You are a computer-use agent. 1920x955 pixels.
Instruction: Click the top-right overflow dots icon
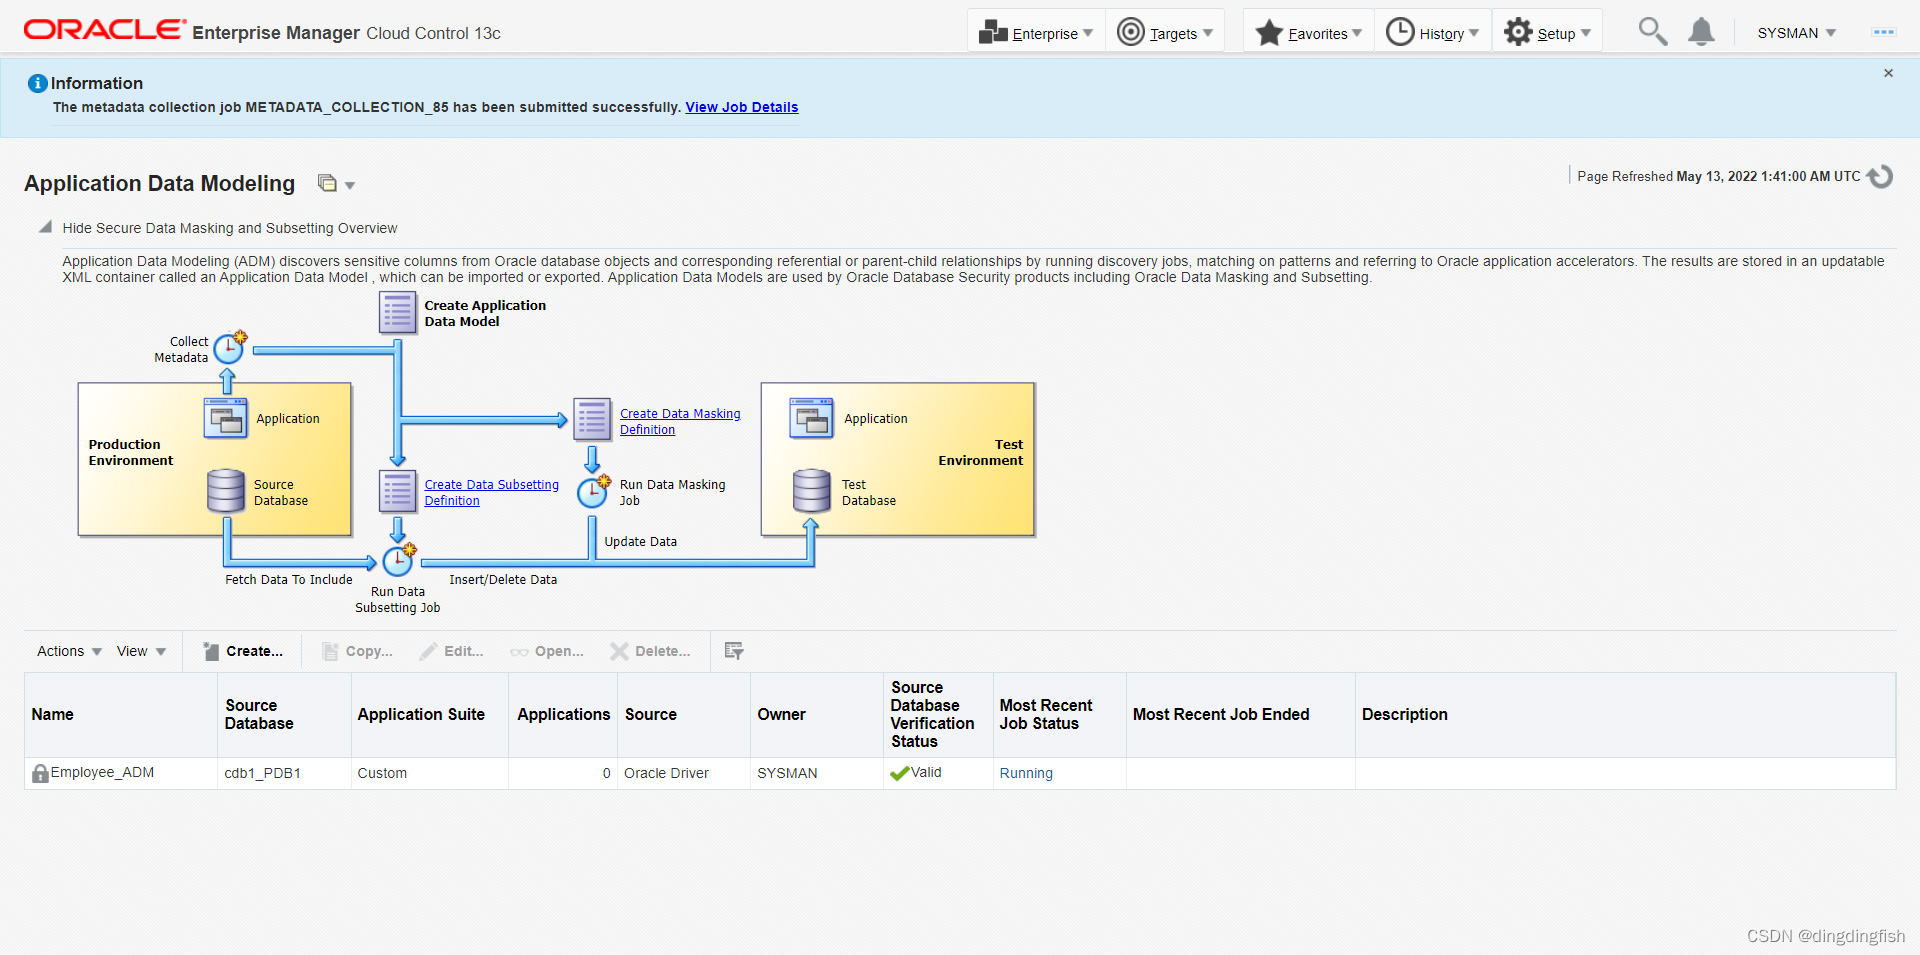pyautogui.click(x=1883, y=32)
